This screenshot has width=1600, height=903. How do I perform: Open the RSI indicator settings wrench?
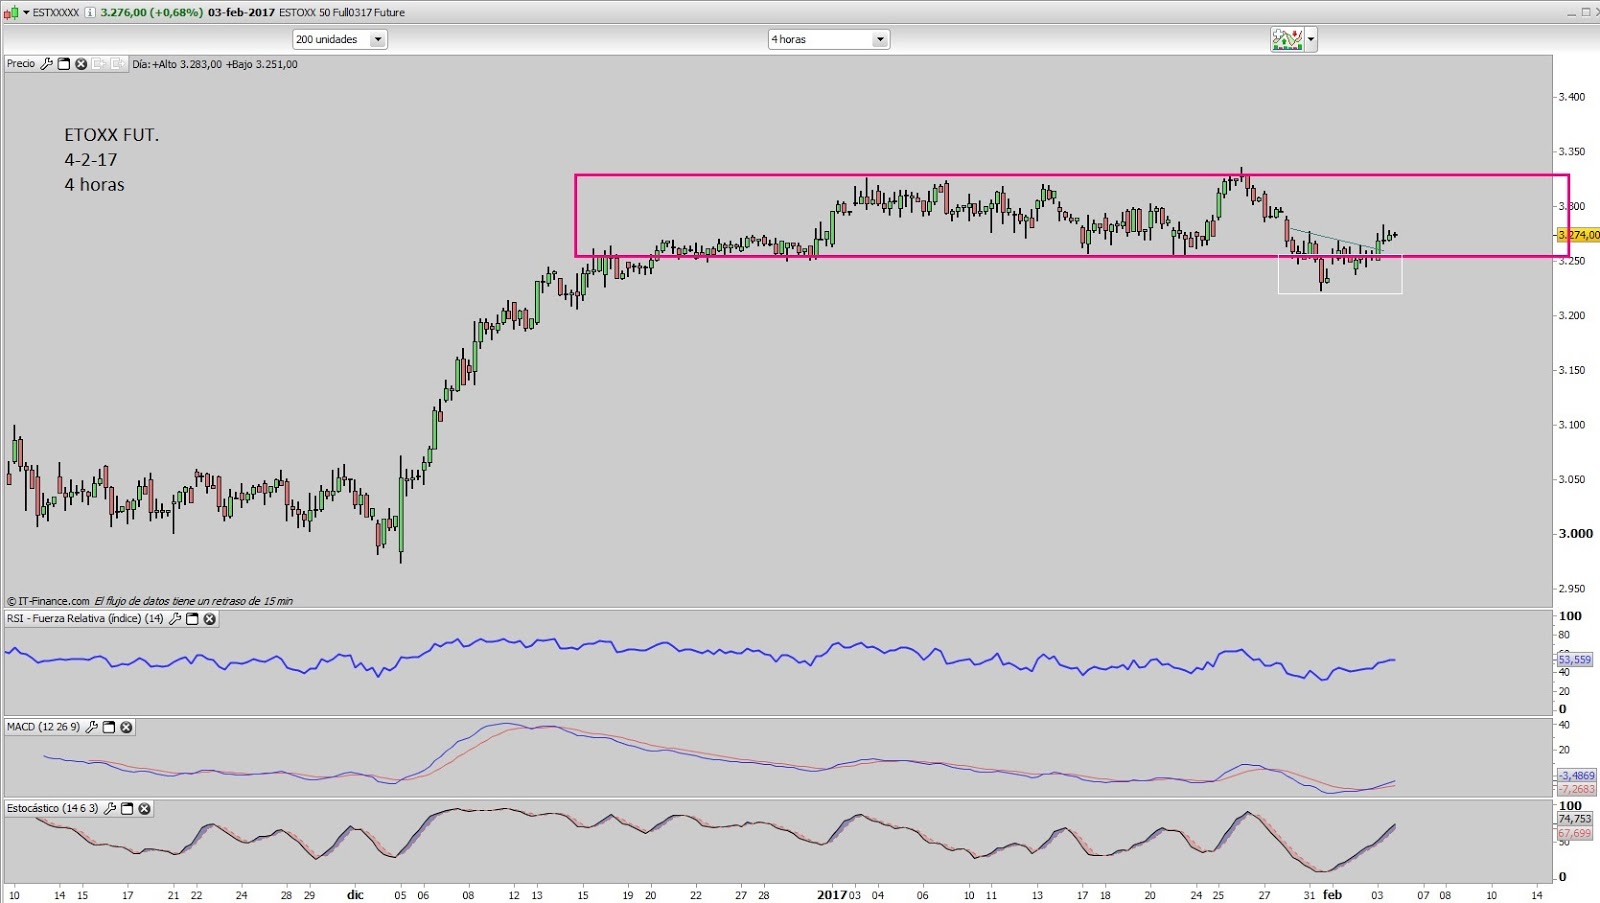click(x=175, y=619)
